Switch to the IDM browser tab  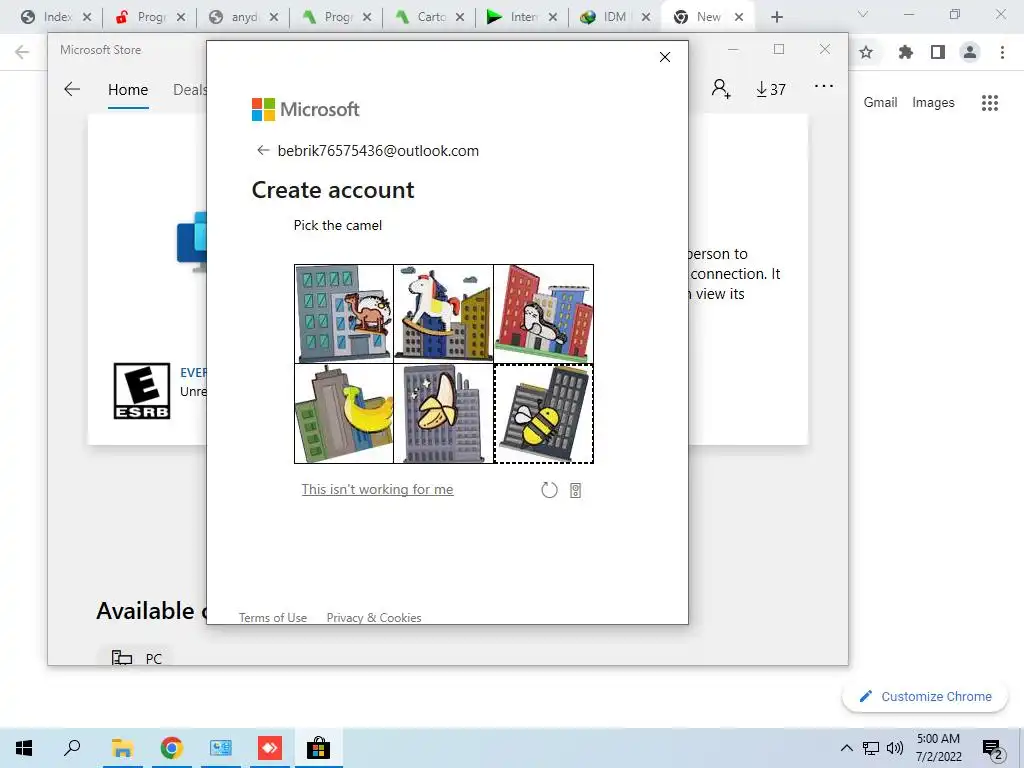coord(615,17)
